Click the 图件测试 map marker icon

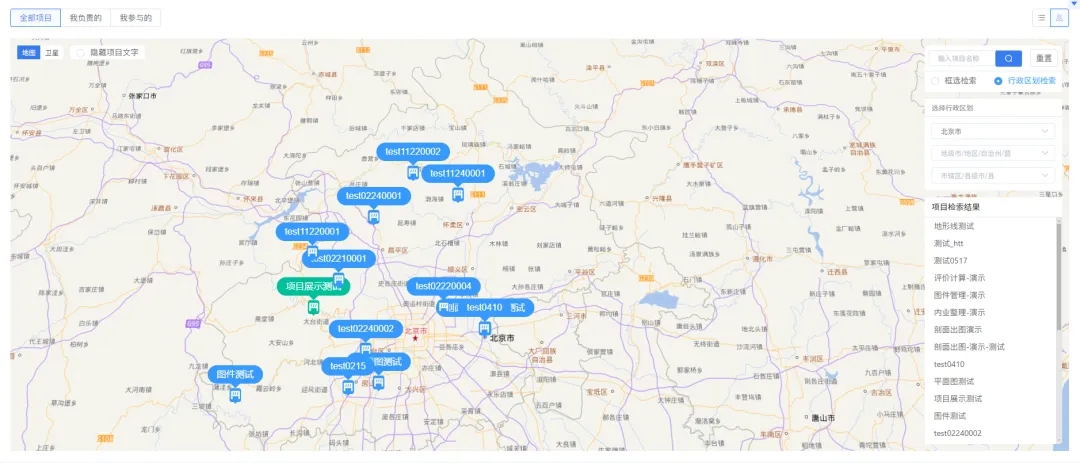click(x=235, y=395)
